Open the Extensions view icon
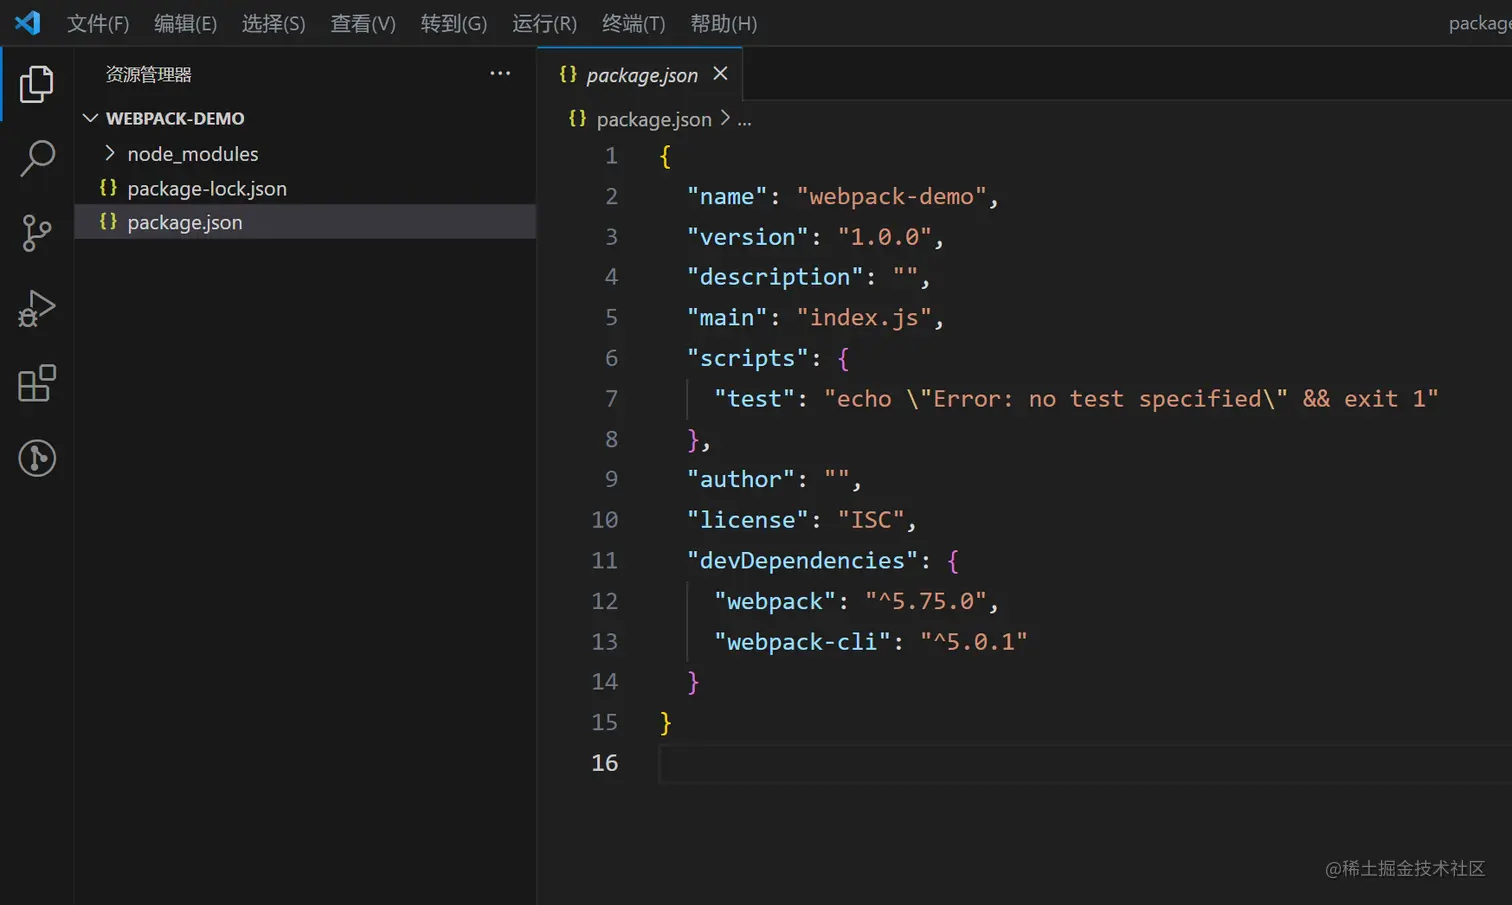 pyautogui.click(x=37, y=383)
